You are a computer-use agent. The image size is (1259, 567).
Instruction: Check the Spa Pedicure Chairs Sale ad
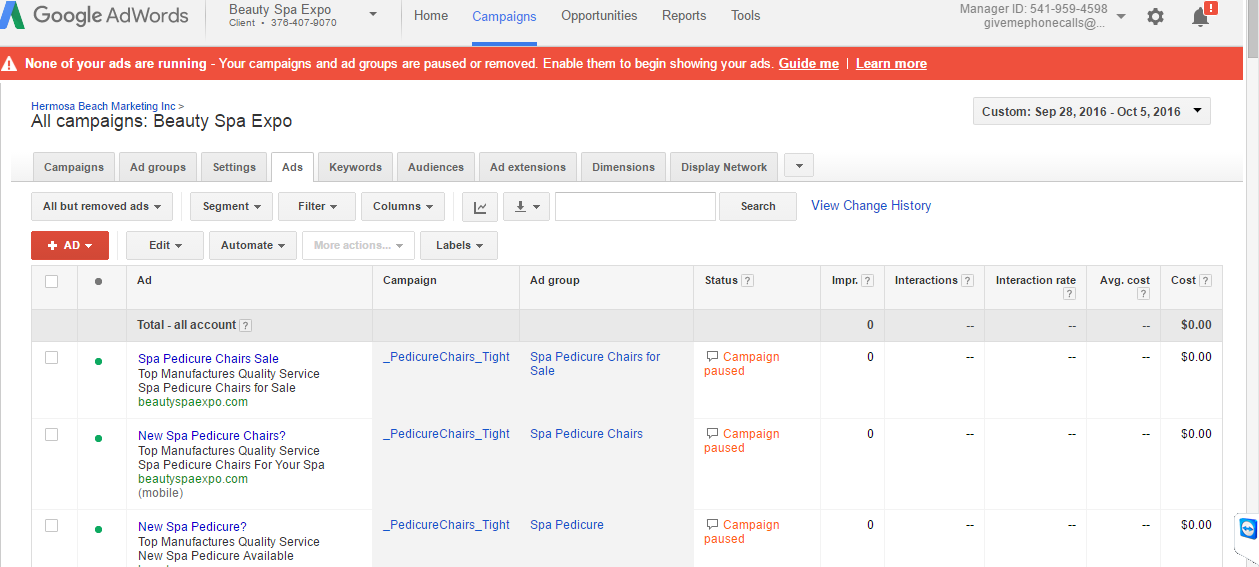[52, 357]
